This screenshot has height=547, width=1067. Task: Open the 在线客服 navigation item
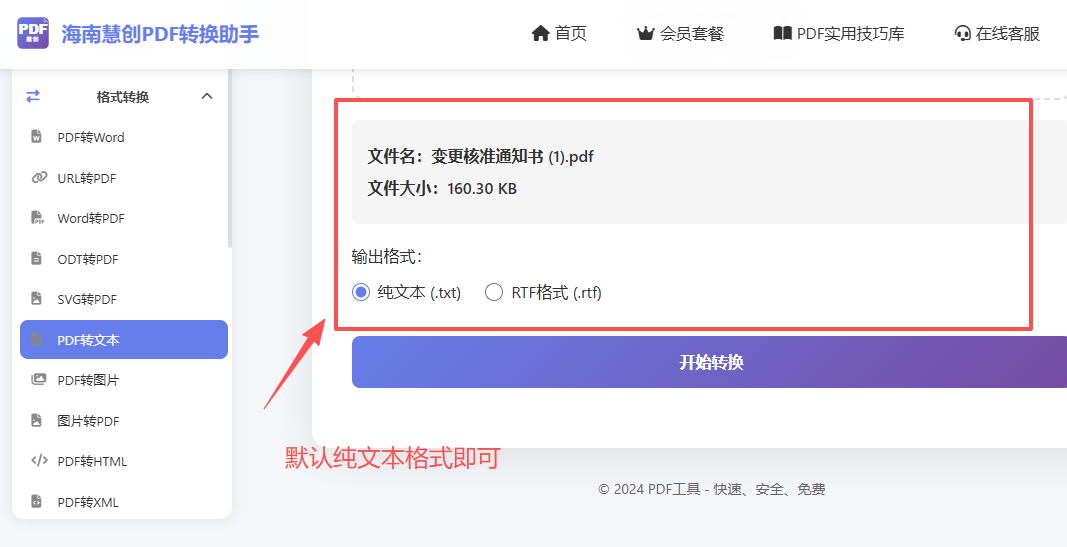(997, 33)
